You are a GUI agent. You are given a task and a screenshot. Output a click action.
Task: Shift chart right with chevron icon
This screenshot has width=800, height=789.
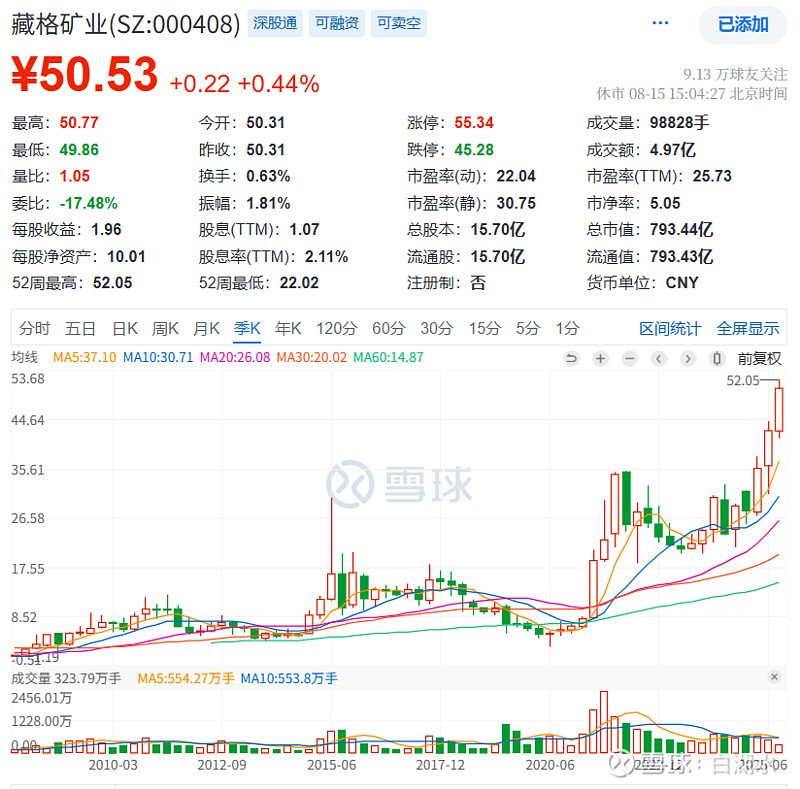[688, 359]
